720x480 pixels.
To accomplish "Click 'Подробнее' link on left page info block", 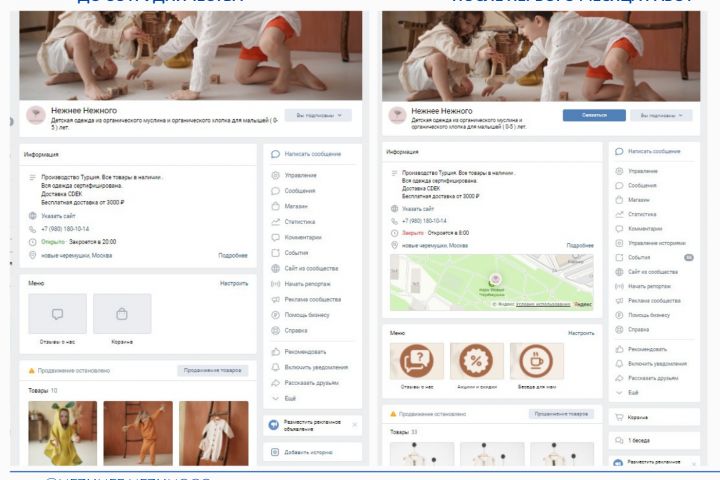I will (x=233, y=255).
